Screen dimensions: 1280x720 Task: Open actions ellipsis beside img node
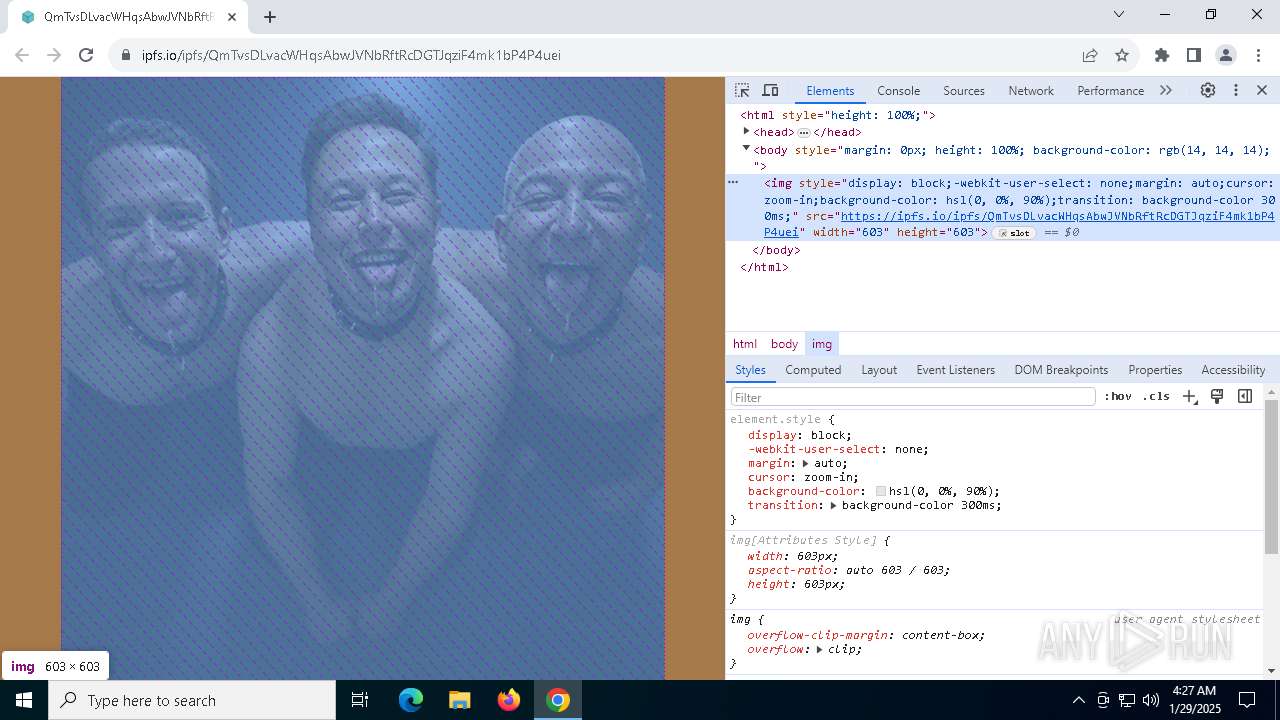coord(733,183)
